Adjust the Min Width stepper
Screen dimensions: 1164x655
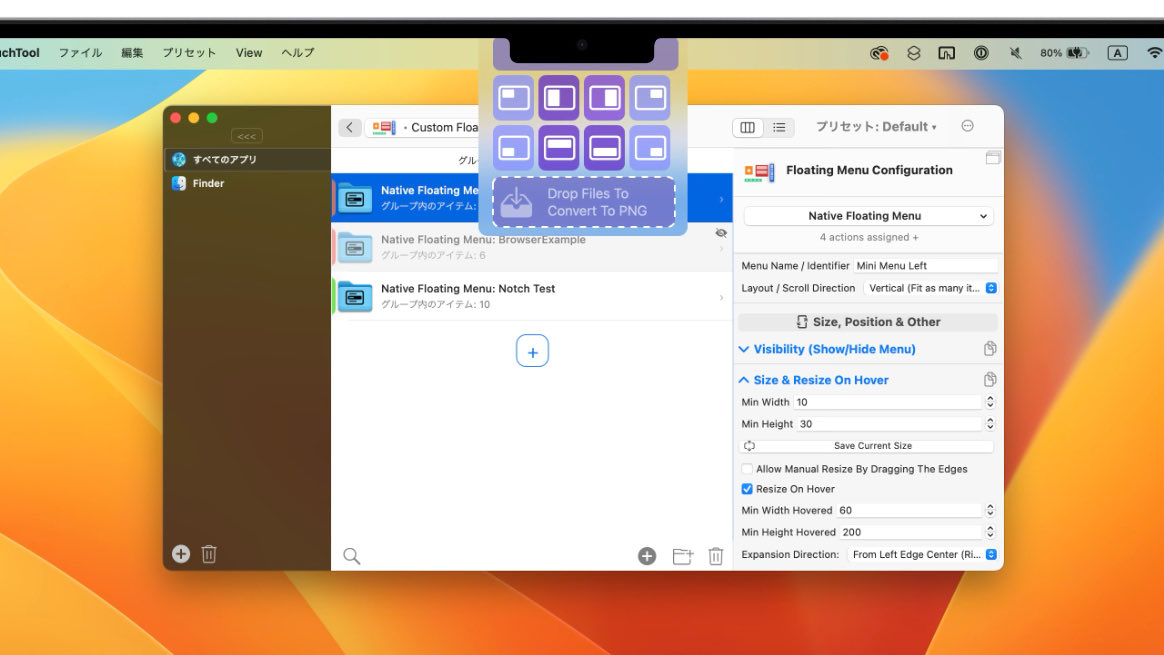(990, 402)
